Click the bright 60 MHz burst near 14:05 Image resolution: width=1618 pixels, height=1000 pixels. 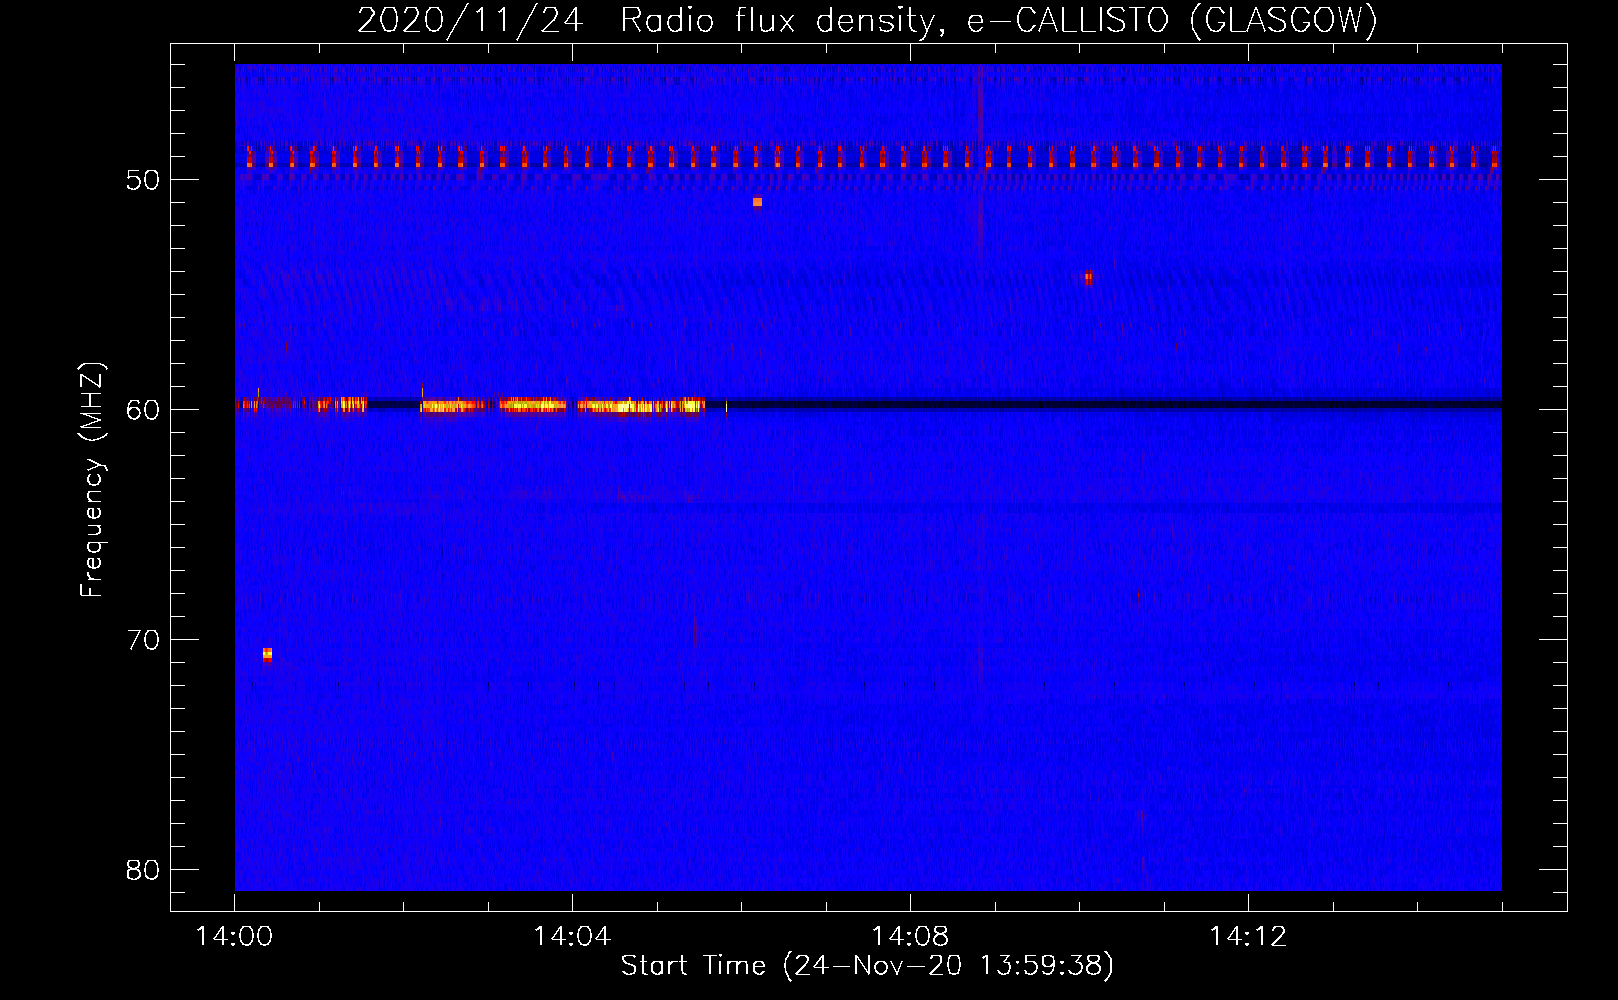(641, 406)
